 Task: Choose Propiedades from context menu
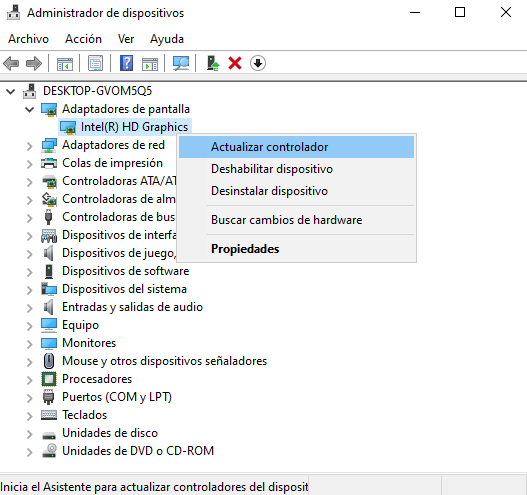coord(296,249)
